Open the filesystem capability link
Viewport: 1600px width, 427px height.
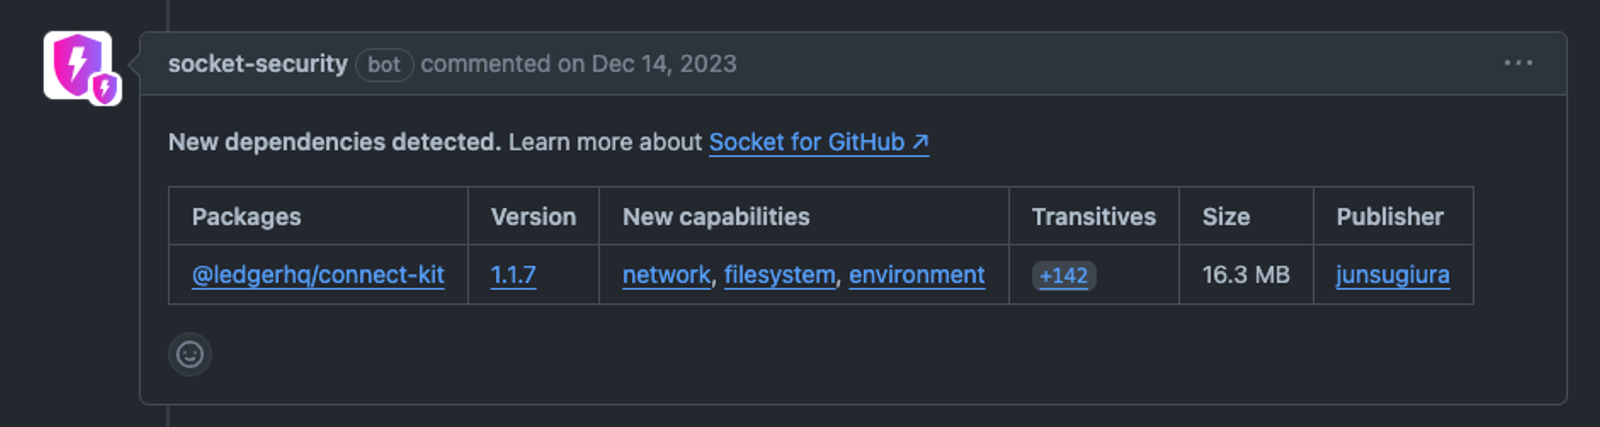click(x=779, y=275)
